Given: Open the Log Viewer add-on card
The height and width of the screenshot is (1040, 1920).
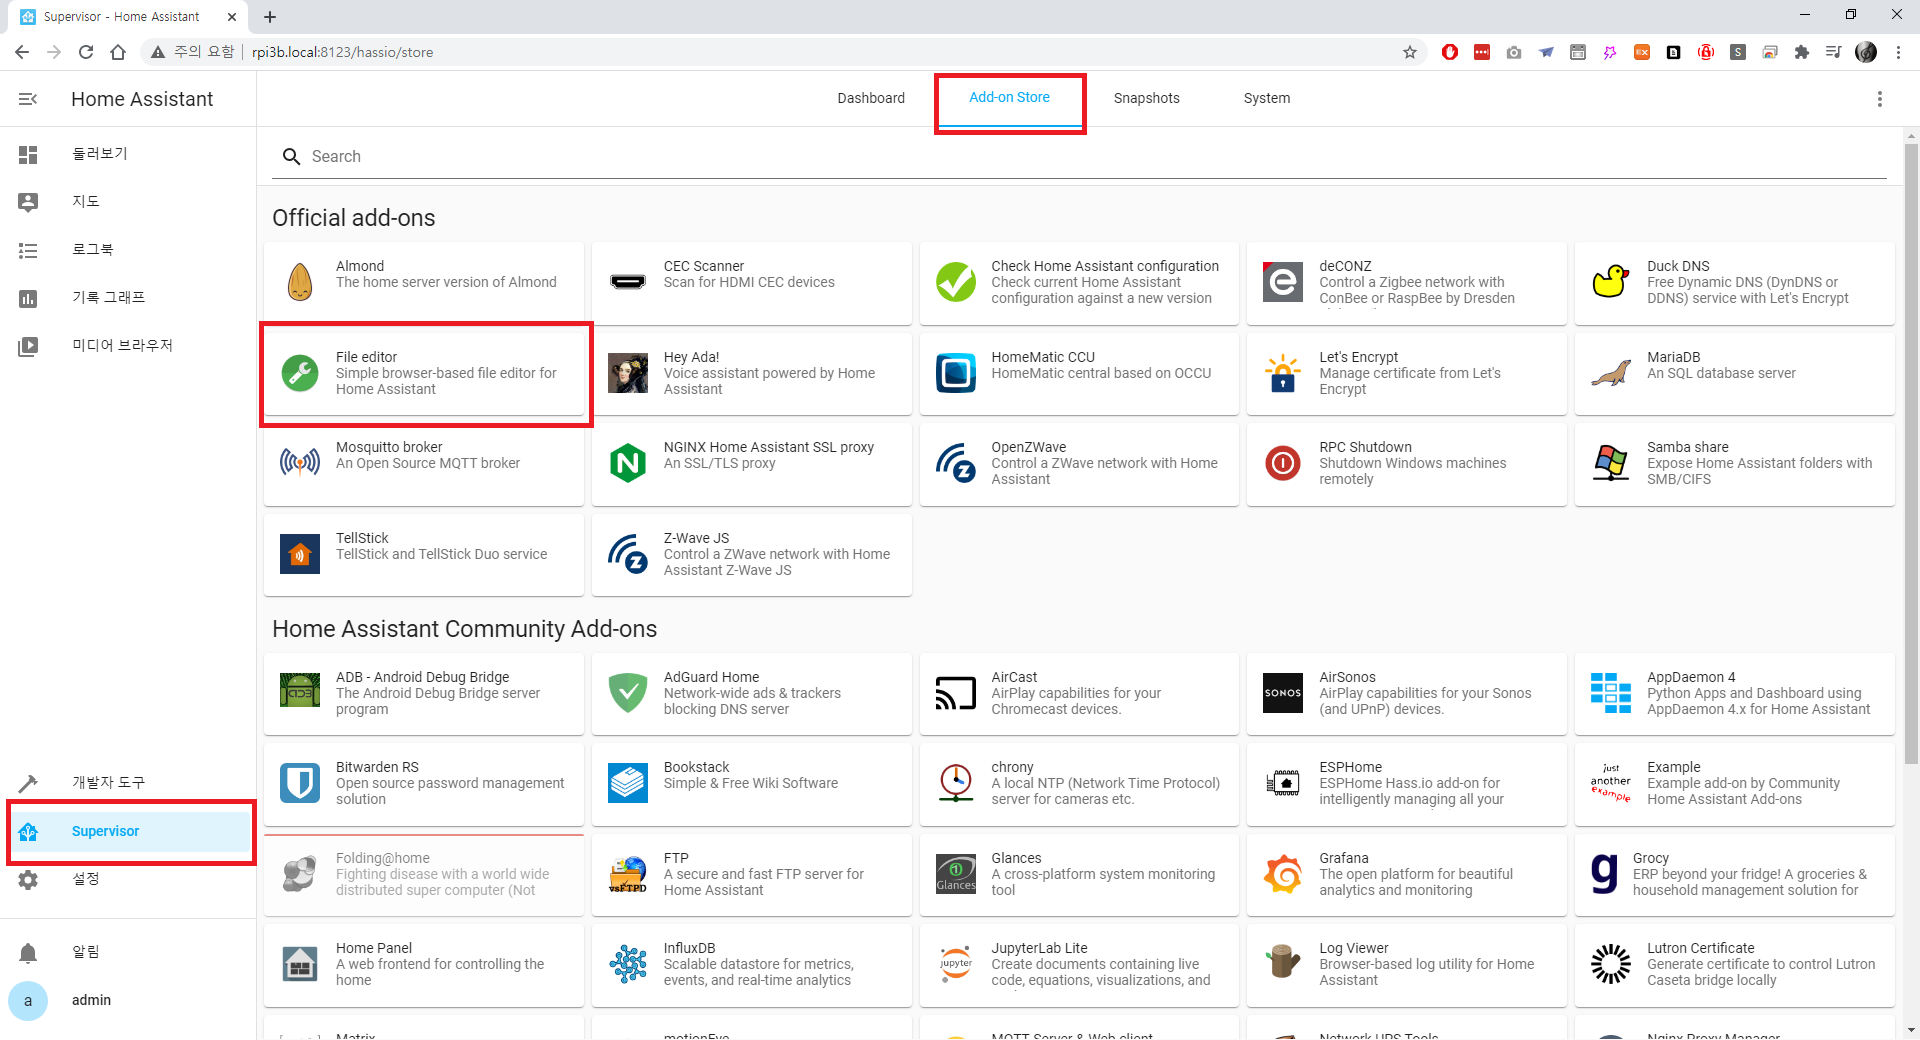Looking at the screenshot, I should (x=1406, y=965).
